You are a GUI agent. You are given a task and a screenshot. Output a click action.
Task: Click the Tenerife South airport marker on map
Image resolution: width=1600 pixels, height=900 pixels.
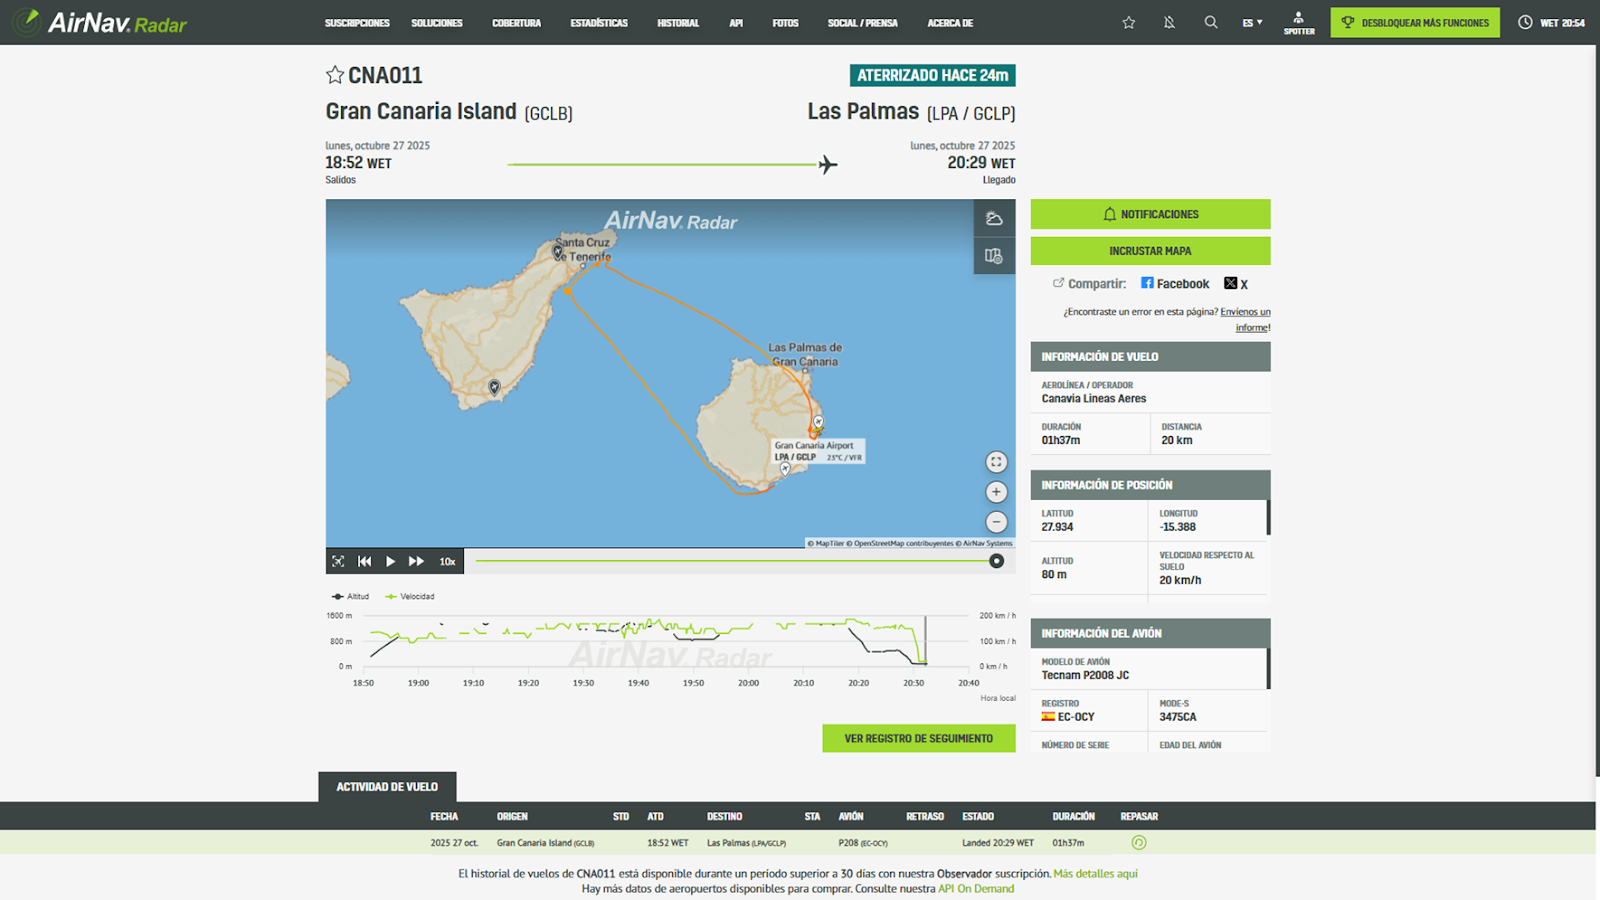click(x=494, y=387)
